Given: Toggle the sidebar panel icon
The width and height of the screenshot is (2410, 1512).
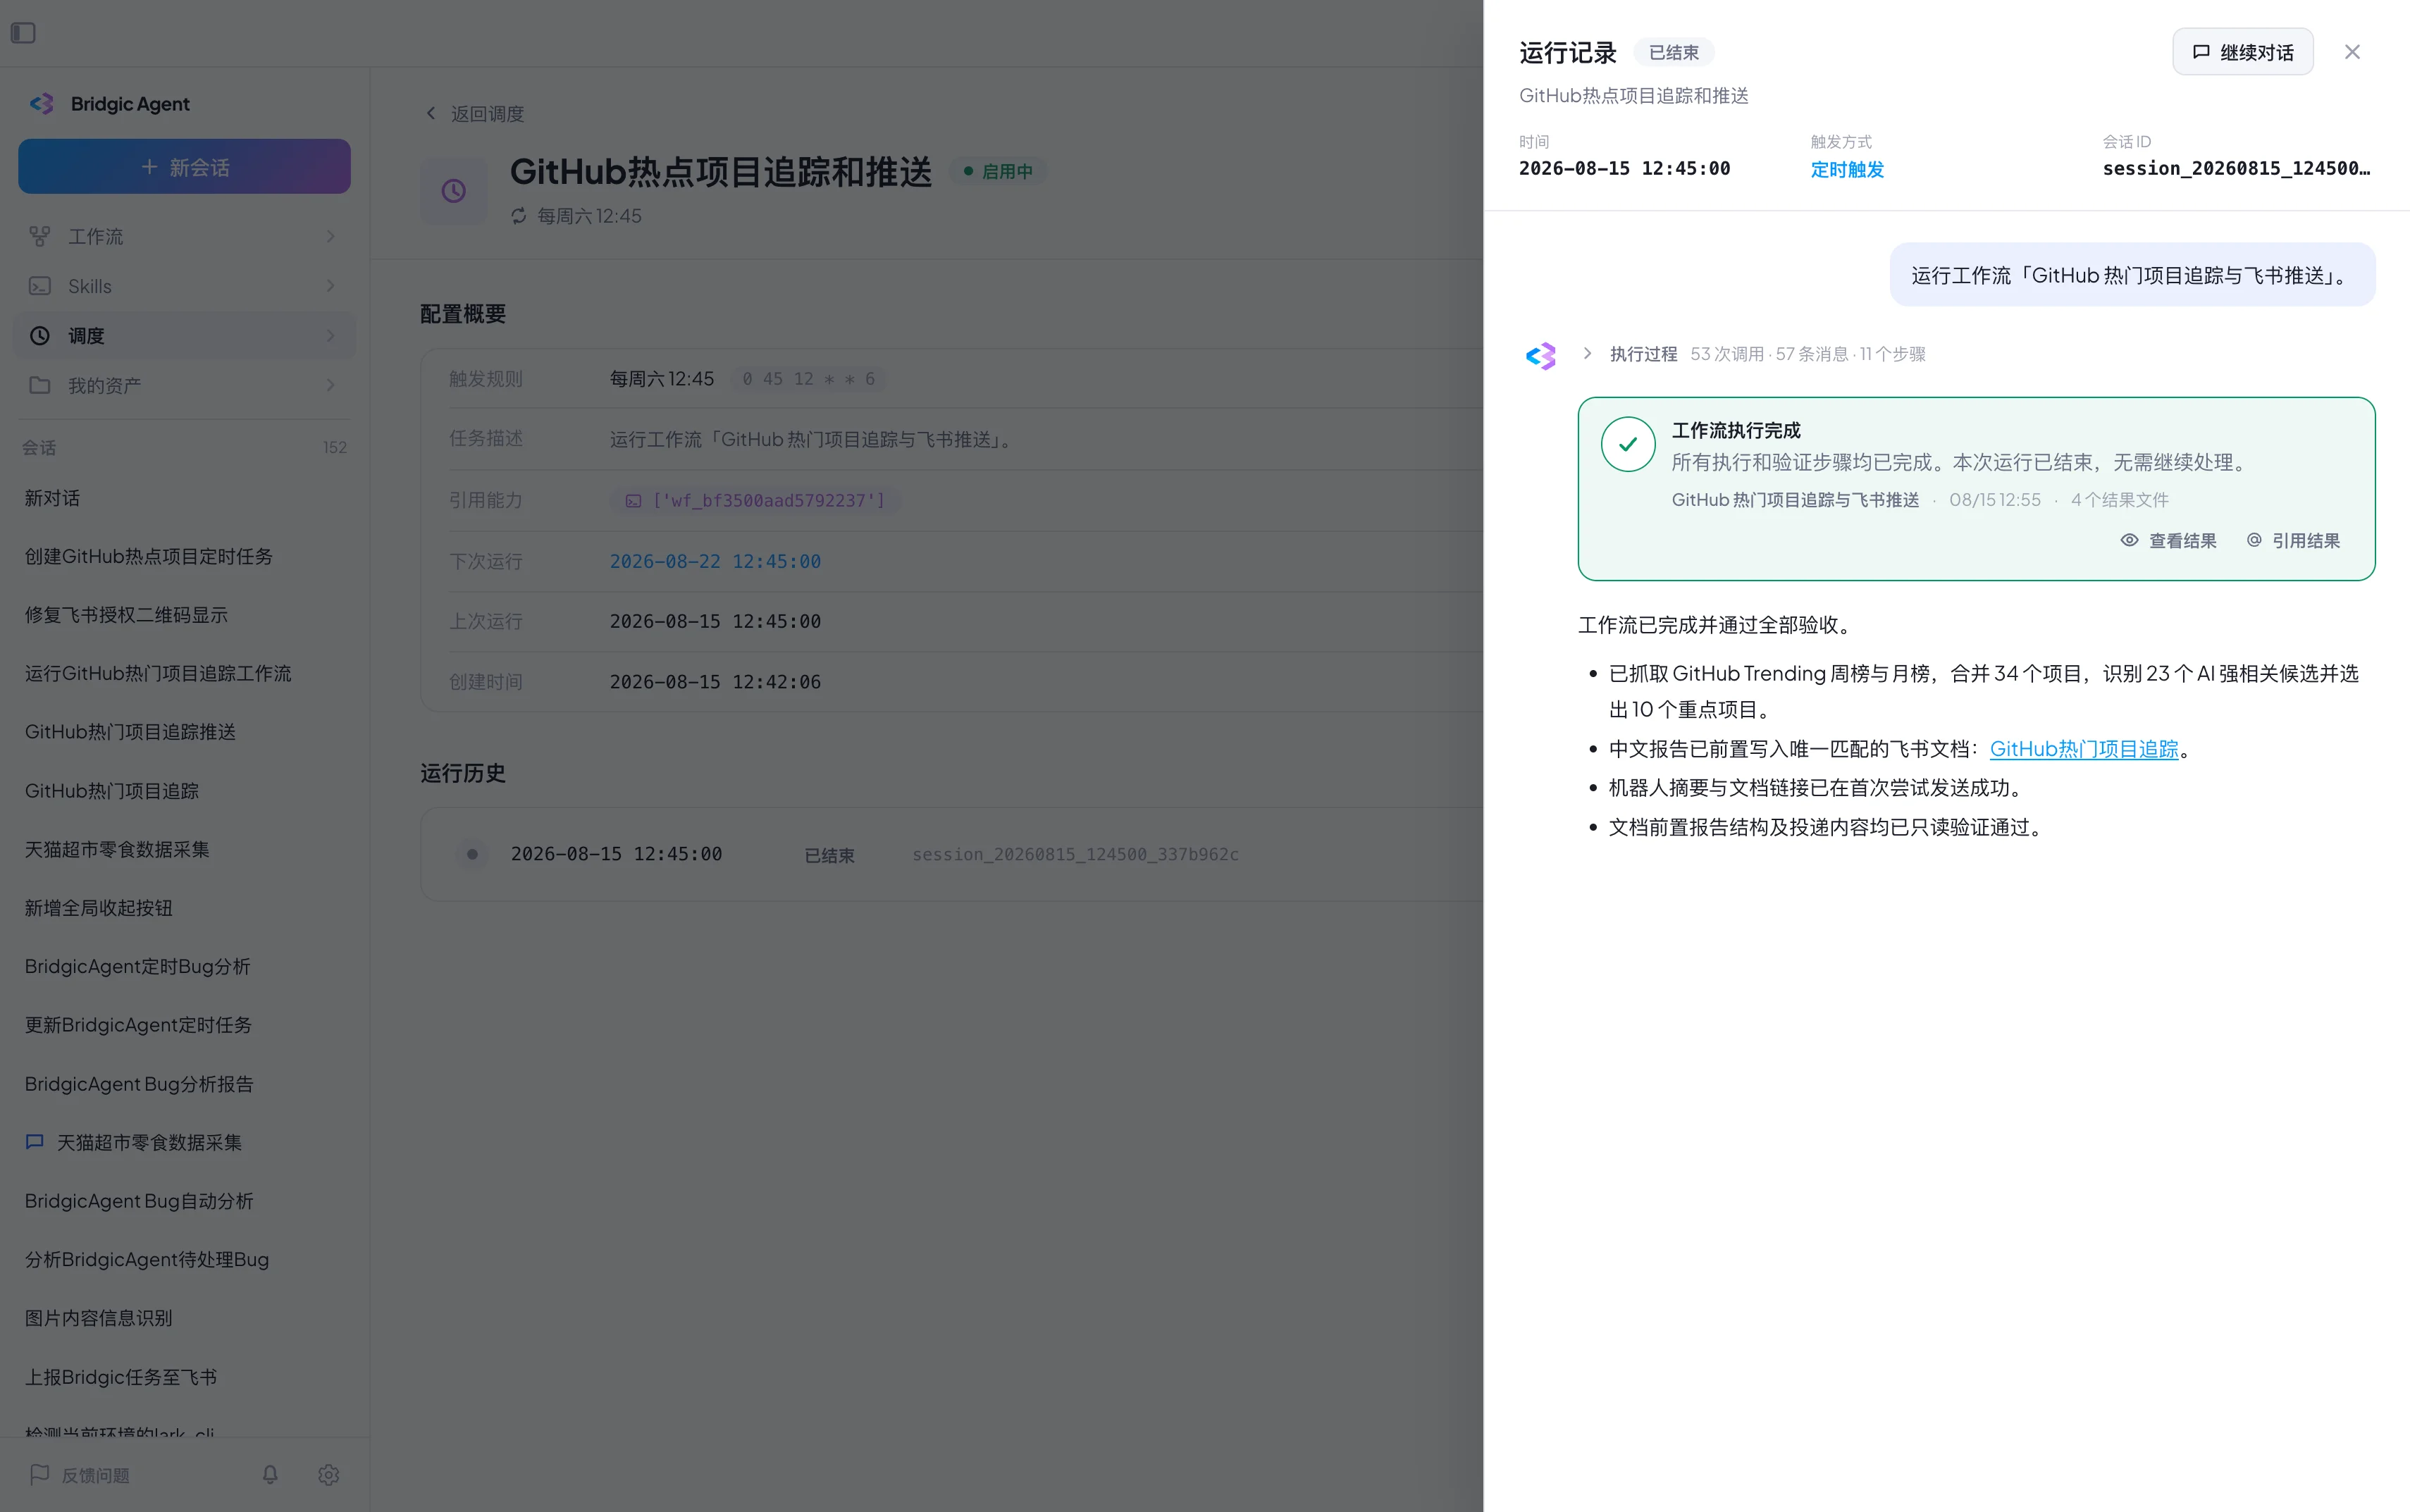Looking at the screenshot, I should (x=23, y=33).
